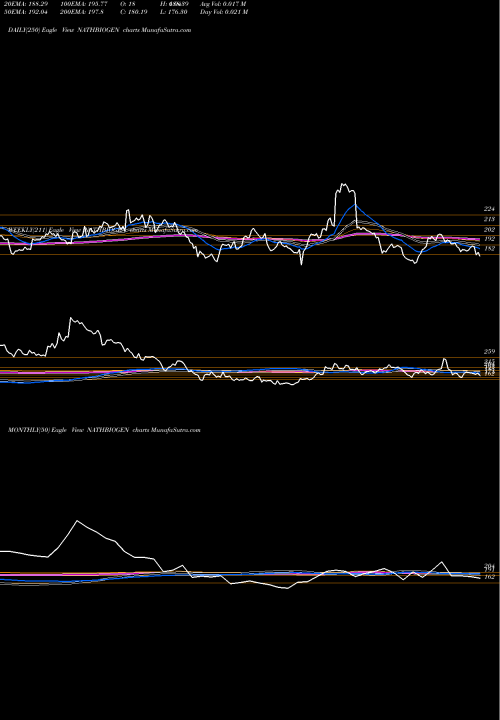Click the 259 price level on weekly chart
This screenshot has height=720, width=500.
[489, 351]
